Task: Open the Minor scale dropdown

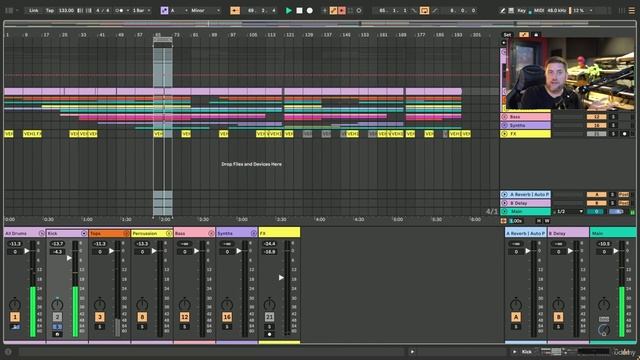Action: point(205,11)
